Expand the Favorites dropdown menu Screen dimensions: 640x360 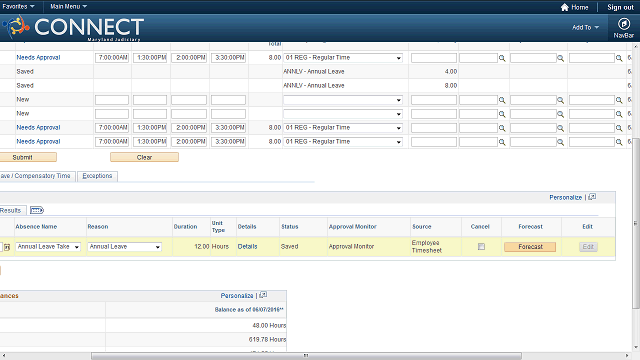[18, 7]
